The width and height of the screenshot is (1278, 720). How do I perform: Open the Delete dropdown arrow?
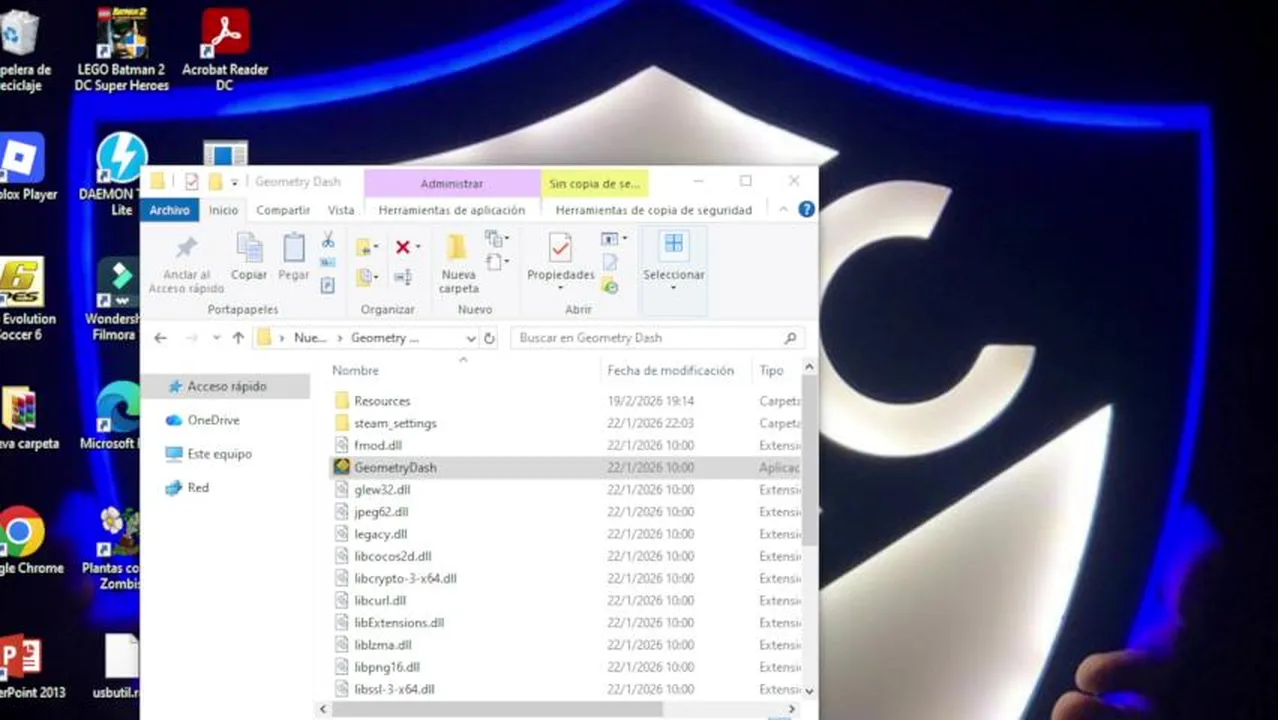click(418, 247)
